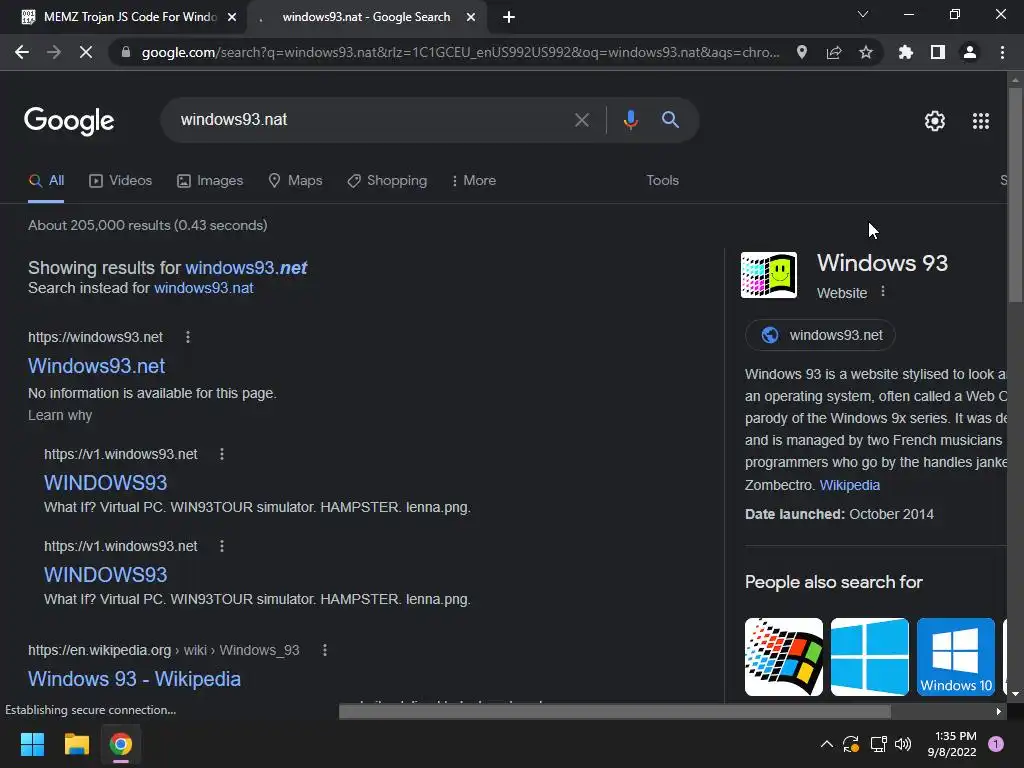
Task: Open the Windows Start button
Action: [x=32, y=744]
